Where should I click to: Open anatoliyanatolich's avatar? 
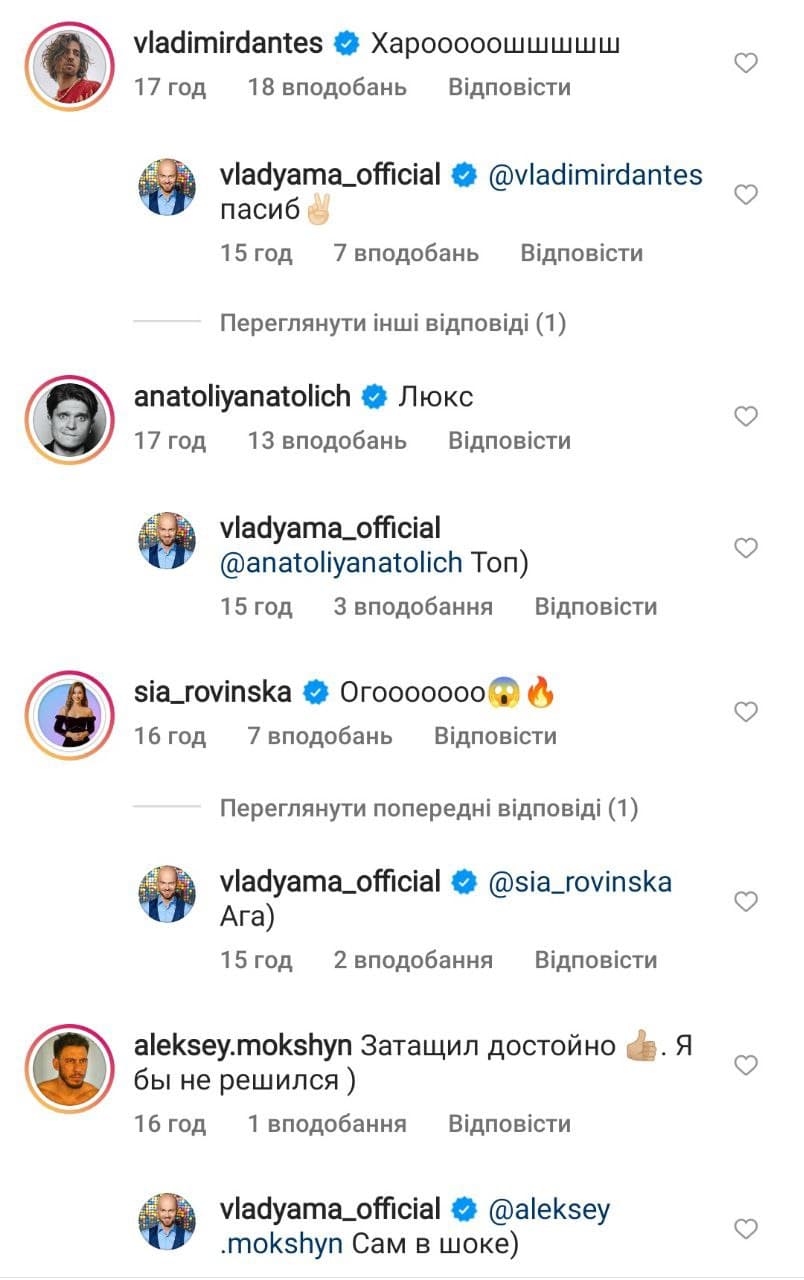[x=68, y=417]
